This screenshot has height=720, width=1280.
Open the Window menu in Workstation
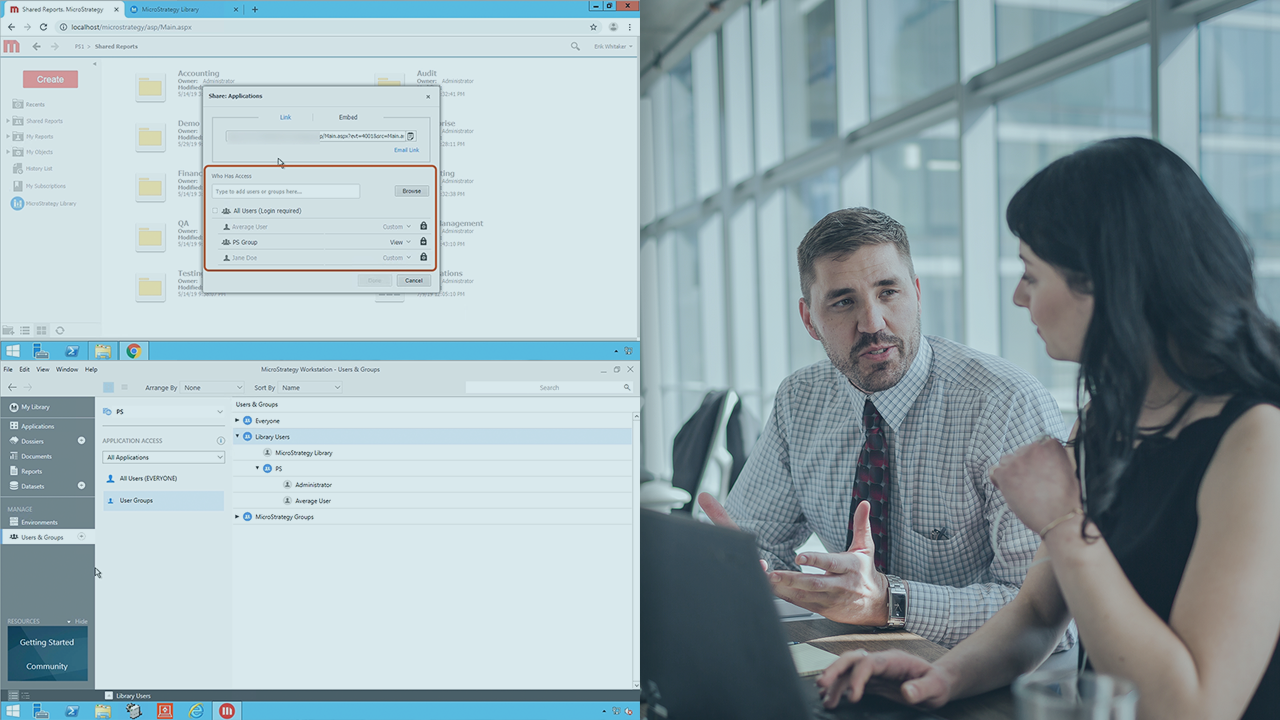coord(67,369)
